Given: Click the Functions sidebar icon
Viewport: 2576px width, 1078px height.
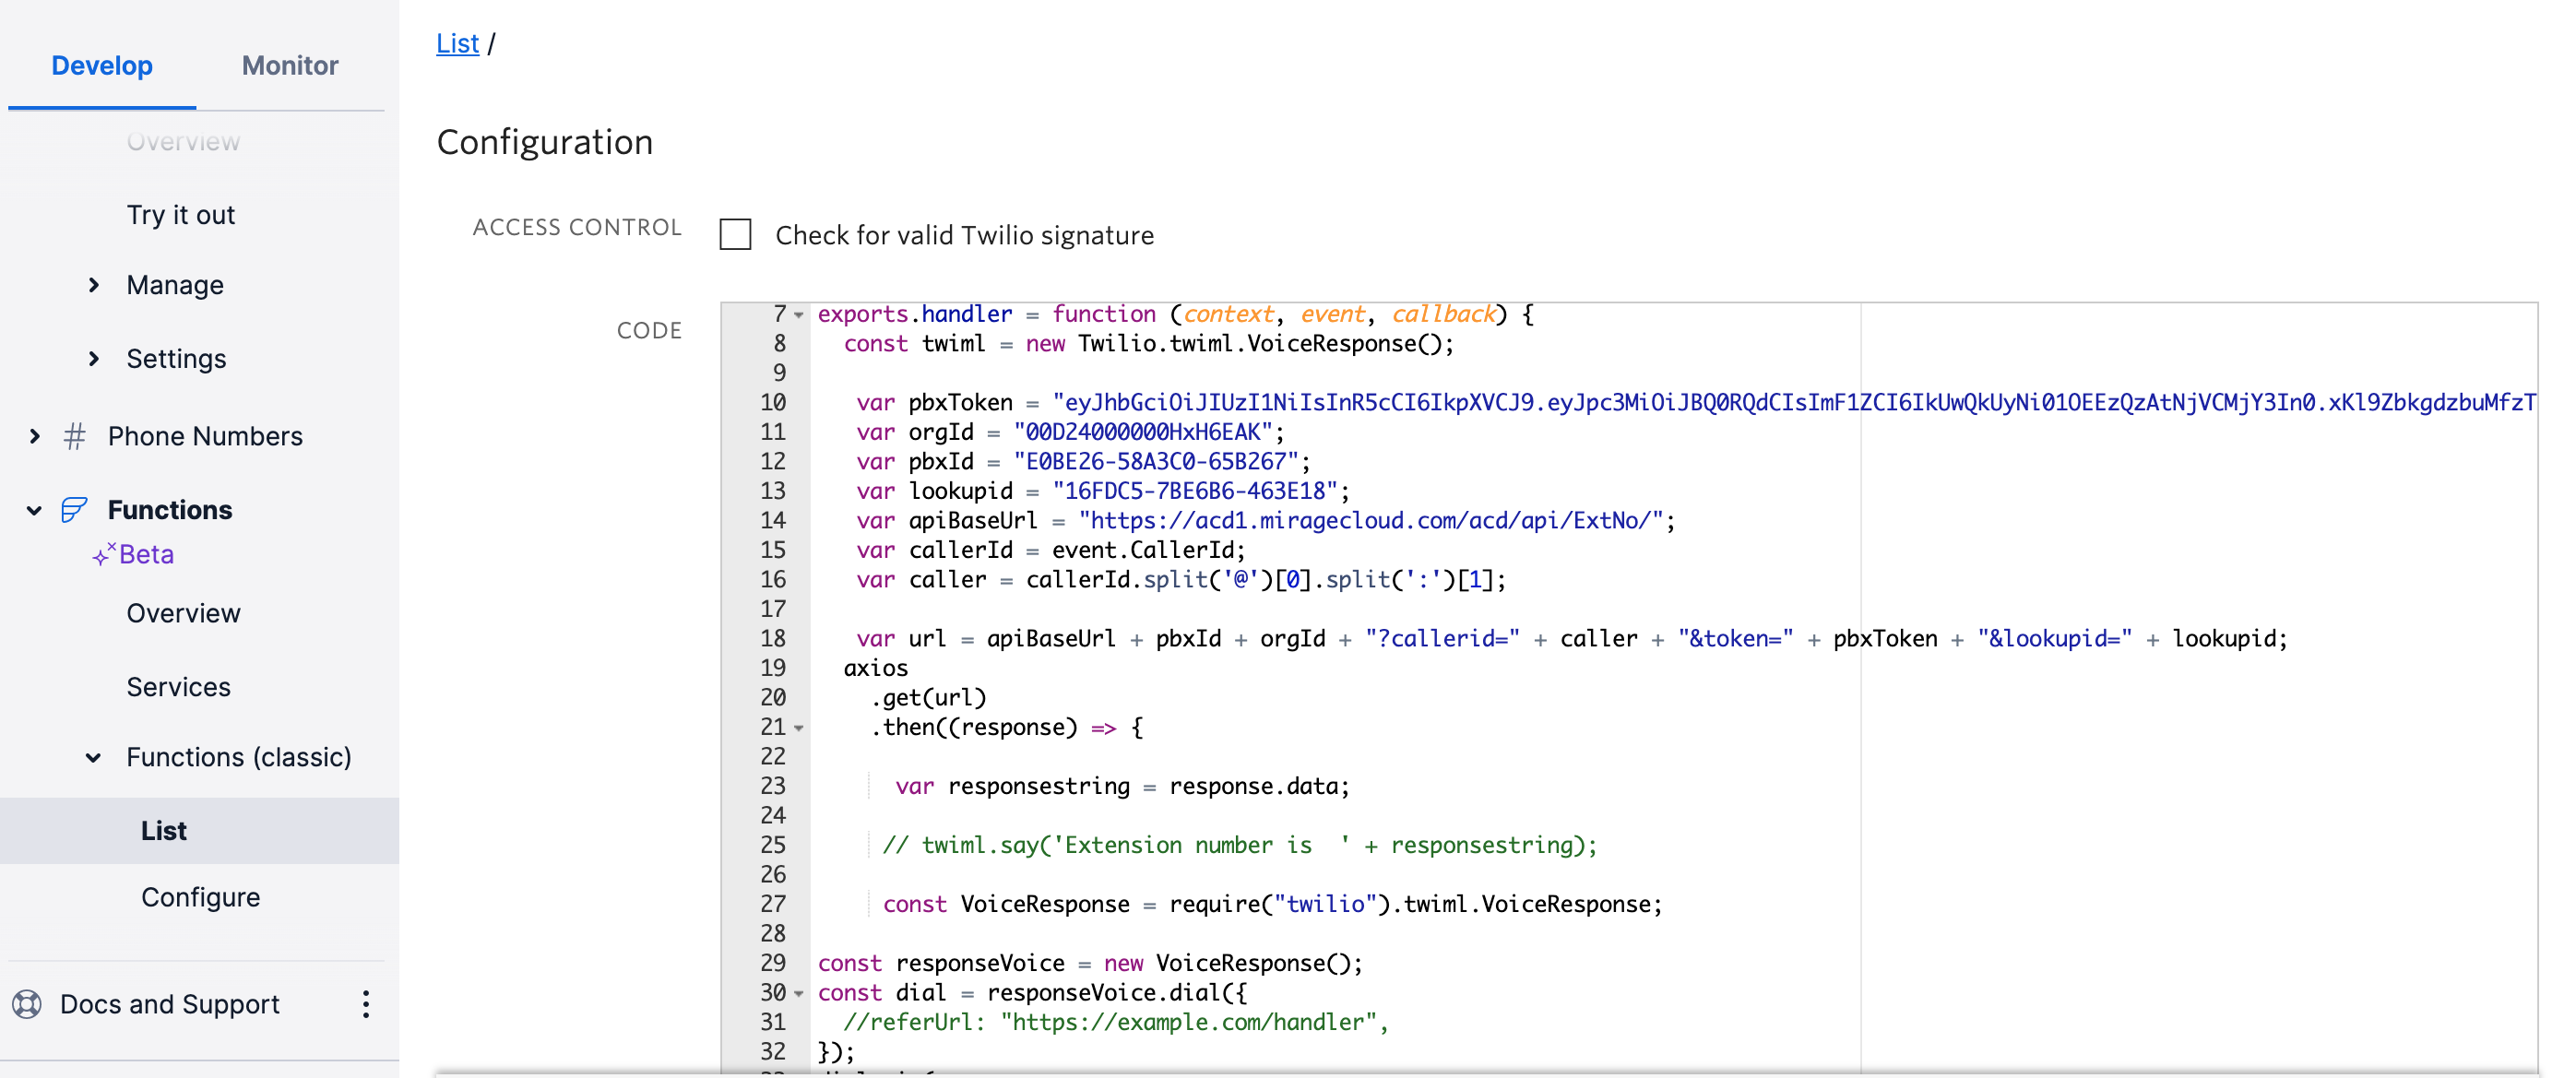Looking at the screenshot, I should pos(74,510).
